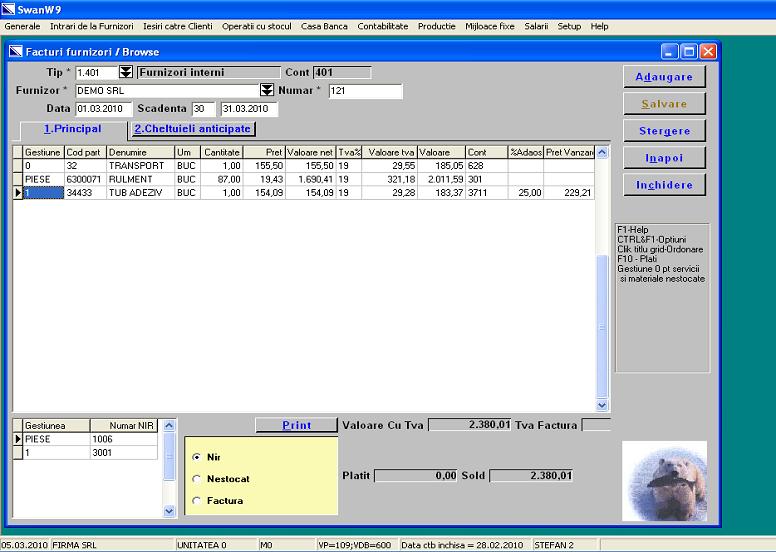
Task: Click the Facturi furnizori window icon
Action: [15, 51]
